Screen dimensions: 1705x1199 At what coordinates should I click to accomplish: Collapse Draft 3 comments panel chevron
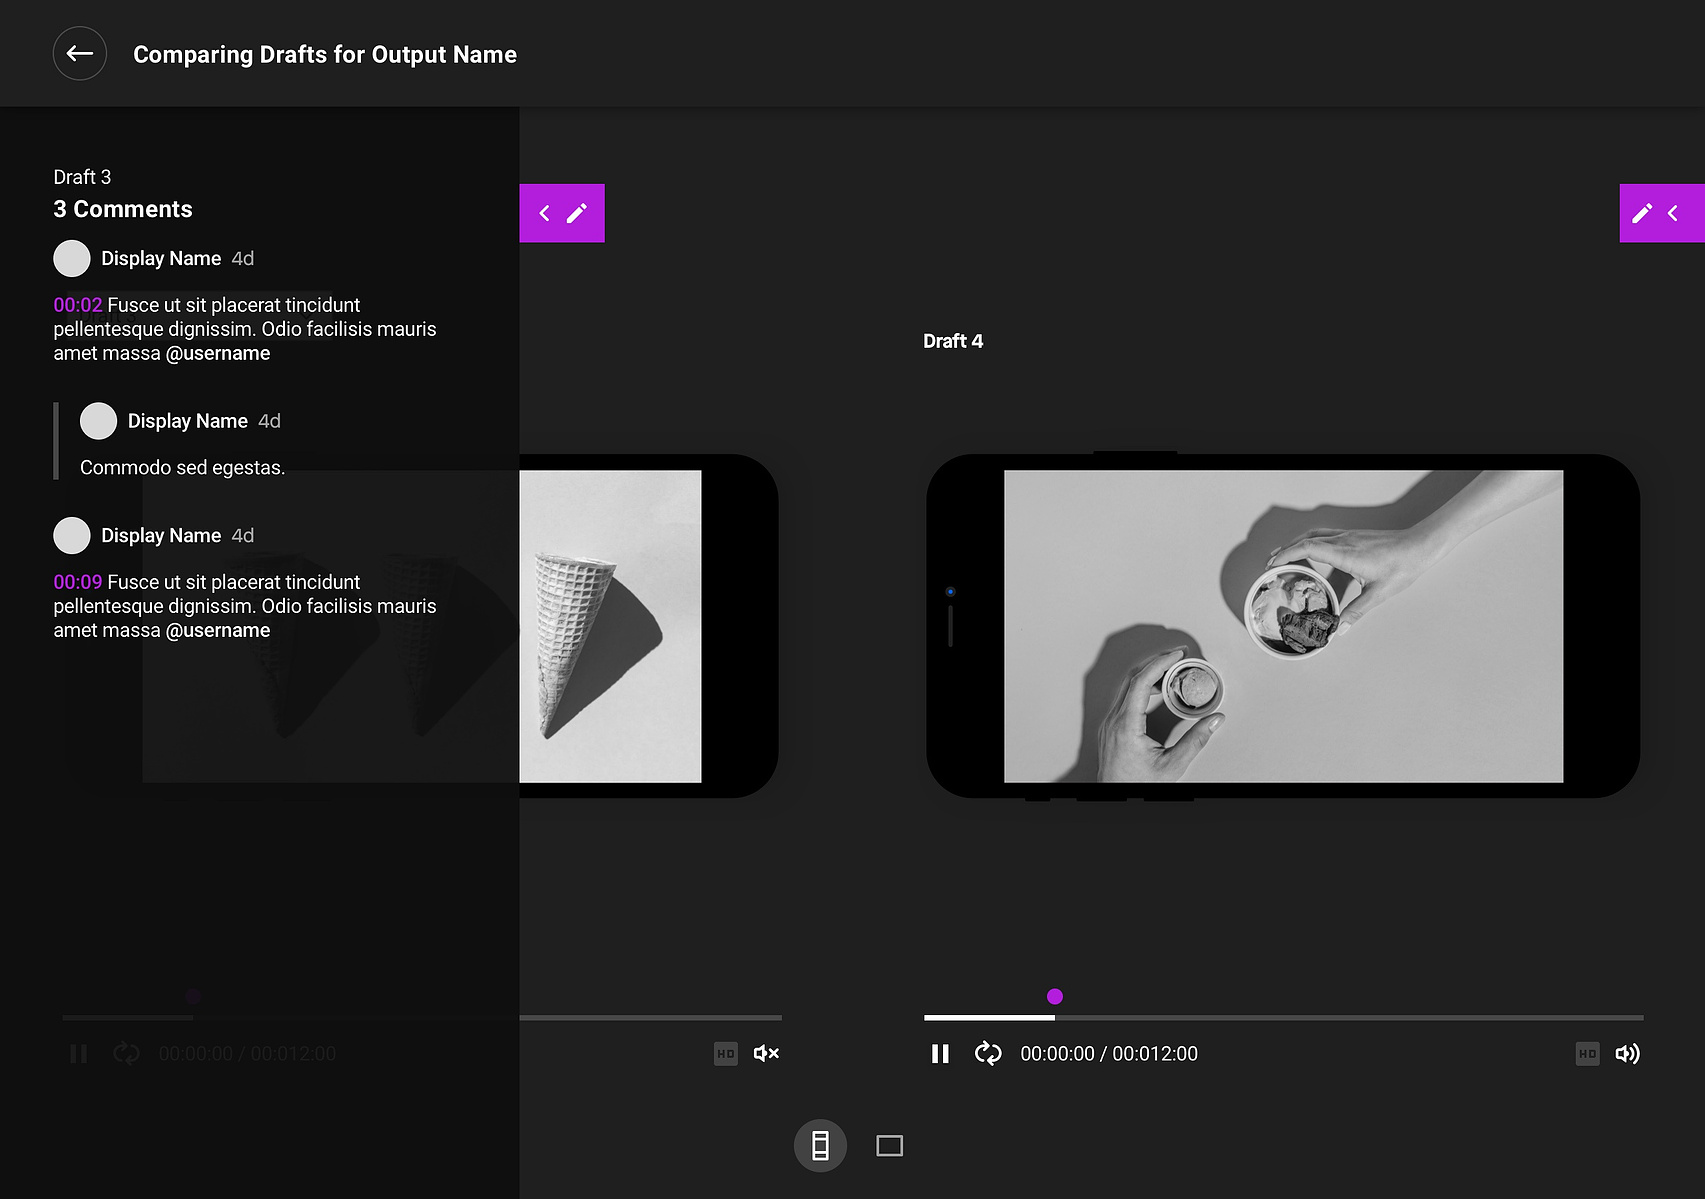[x=545, y=213]
